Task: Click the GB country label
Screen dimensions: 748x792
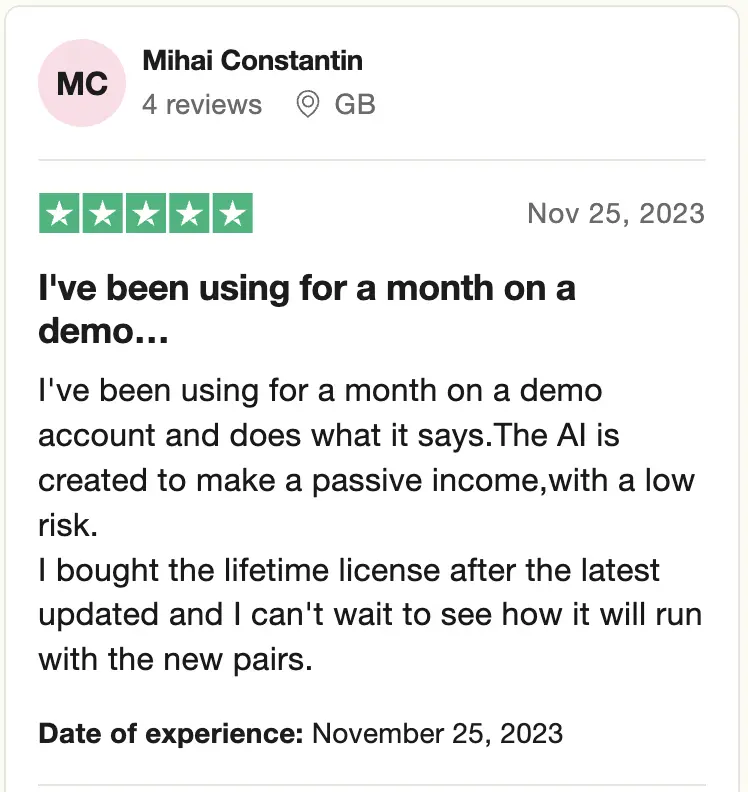Action: (x=355, y=104)
